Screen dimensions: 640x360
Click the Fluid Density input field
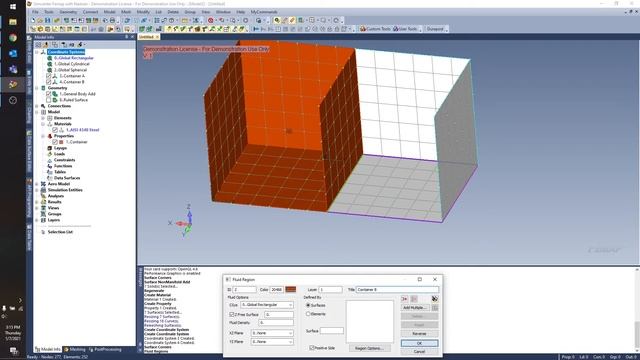point(276,322)
